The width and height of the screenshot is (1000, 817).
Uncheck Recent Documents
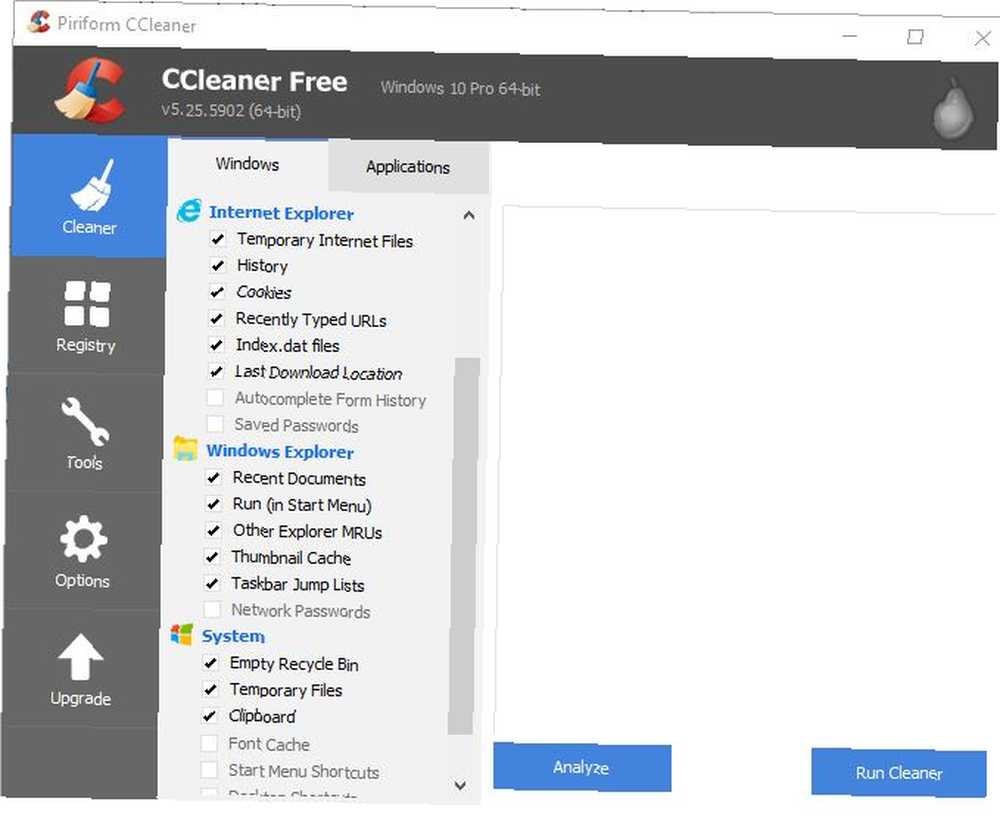pos(214,478)
